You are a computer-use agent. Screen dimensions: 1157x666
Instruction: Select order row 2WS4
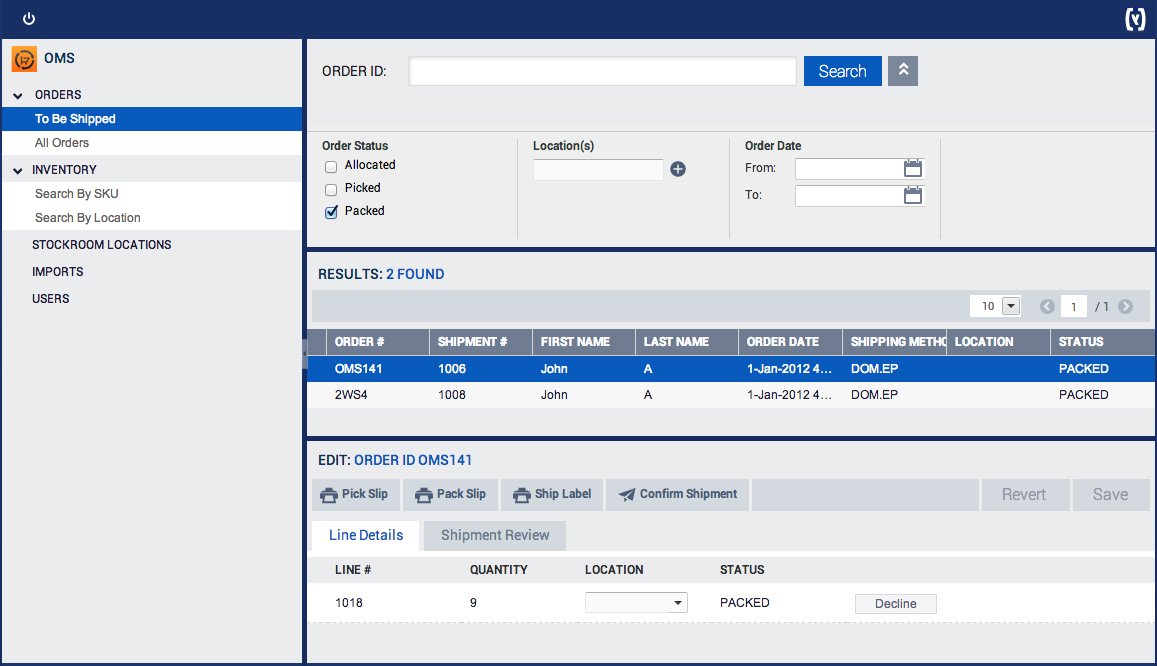[x=731, y=395]
